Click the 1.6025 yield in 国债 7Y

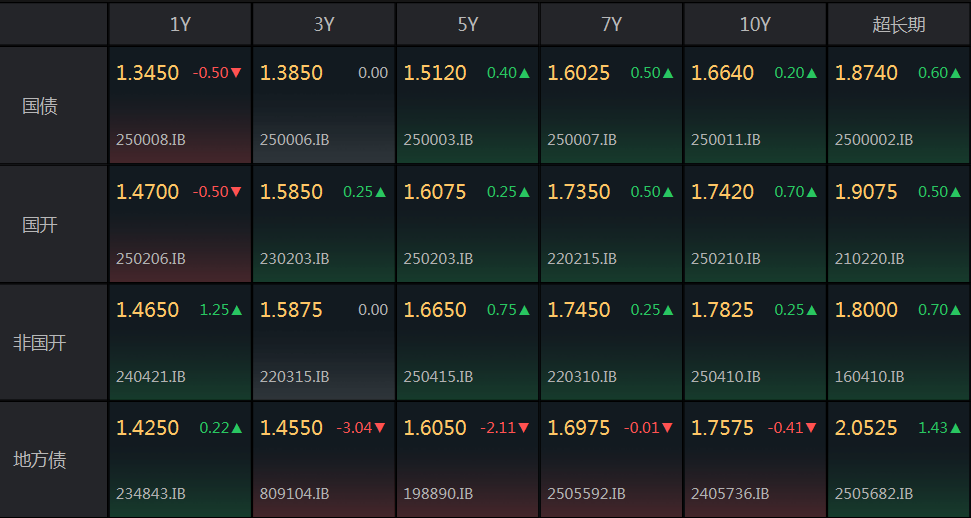coord(578,73)
